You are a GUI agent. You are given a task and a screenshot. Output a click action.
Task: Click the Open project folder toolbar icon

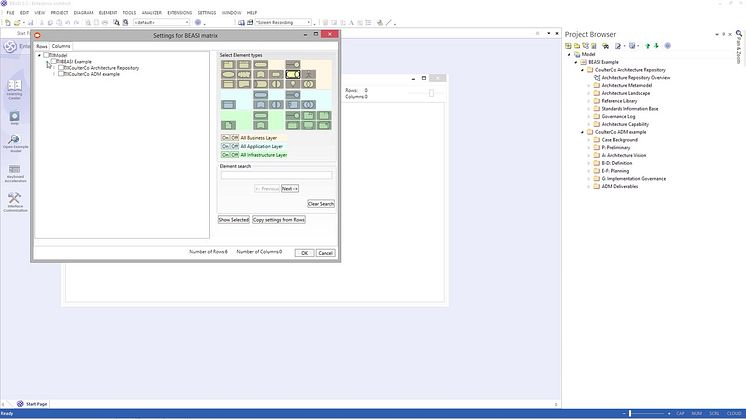point(18,22)
